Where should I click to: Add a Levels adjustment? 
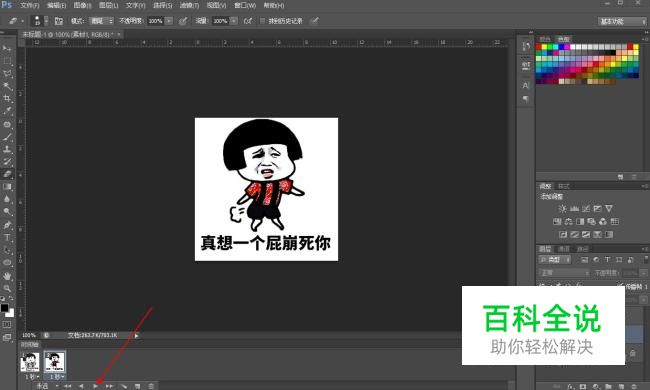(574, 208)
